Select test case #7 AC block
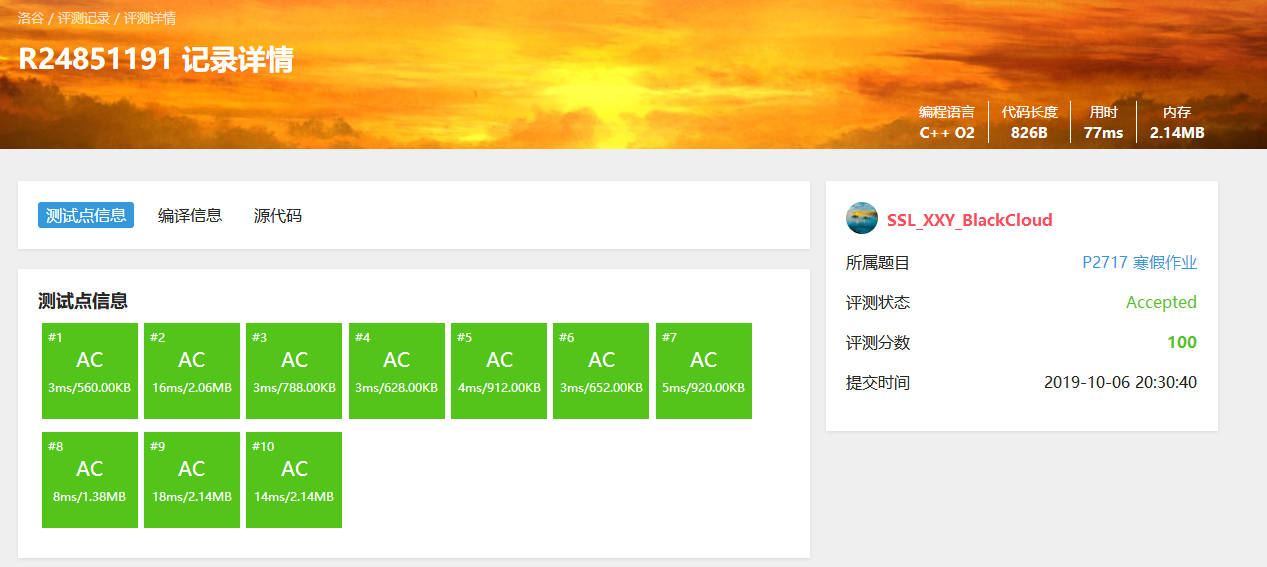 tap(704, 371)
